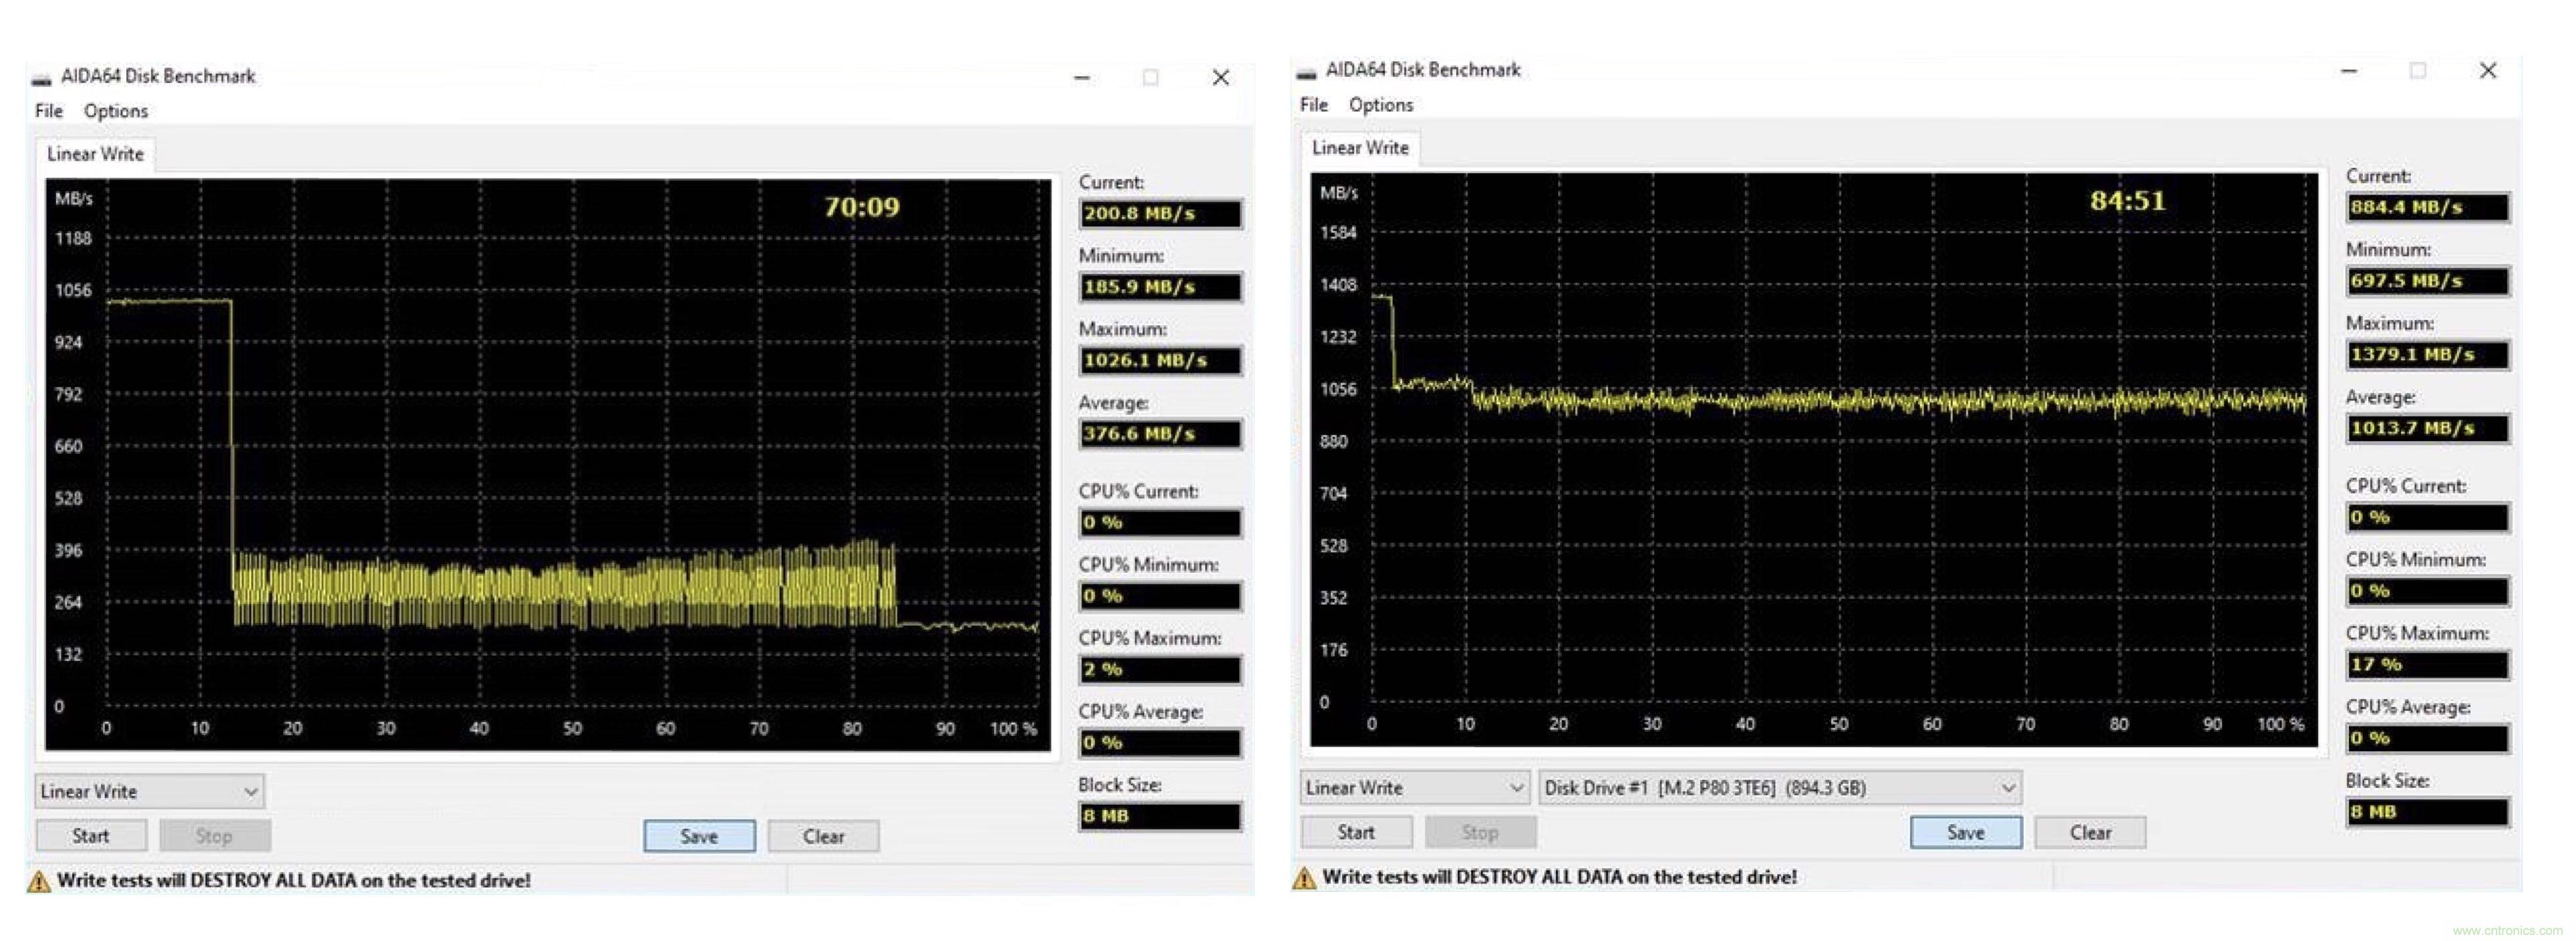2576x941 pixels.
Task: Click elapsed time 84:51 on right graph
Action: click(x=2127, y=201)
